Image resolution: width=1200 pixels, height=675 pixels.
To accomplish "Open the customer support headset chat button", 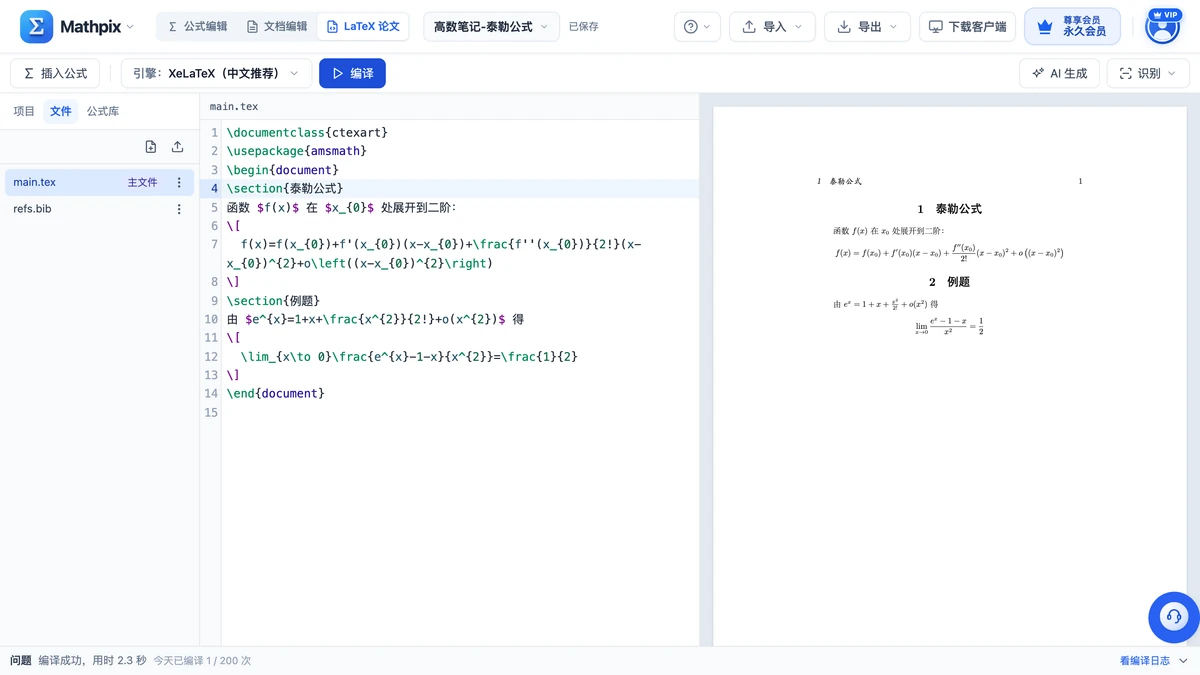I will (x=1173, y=617).
